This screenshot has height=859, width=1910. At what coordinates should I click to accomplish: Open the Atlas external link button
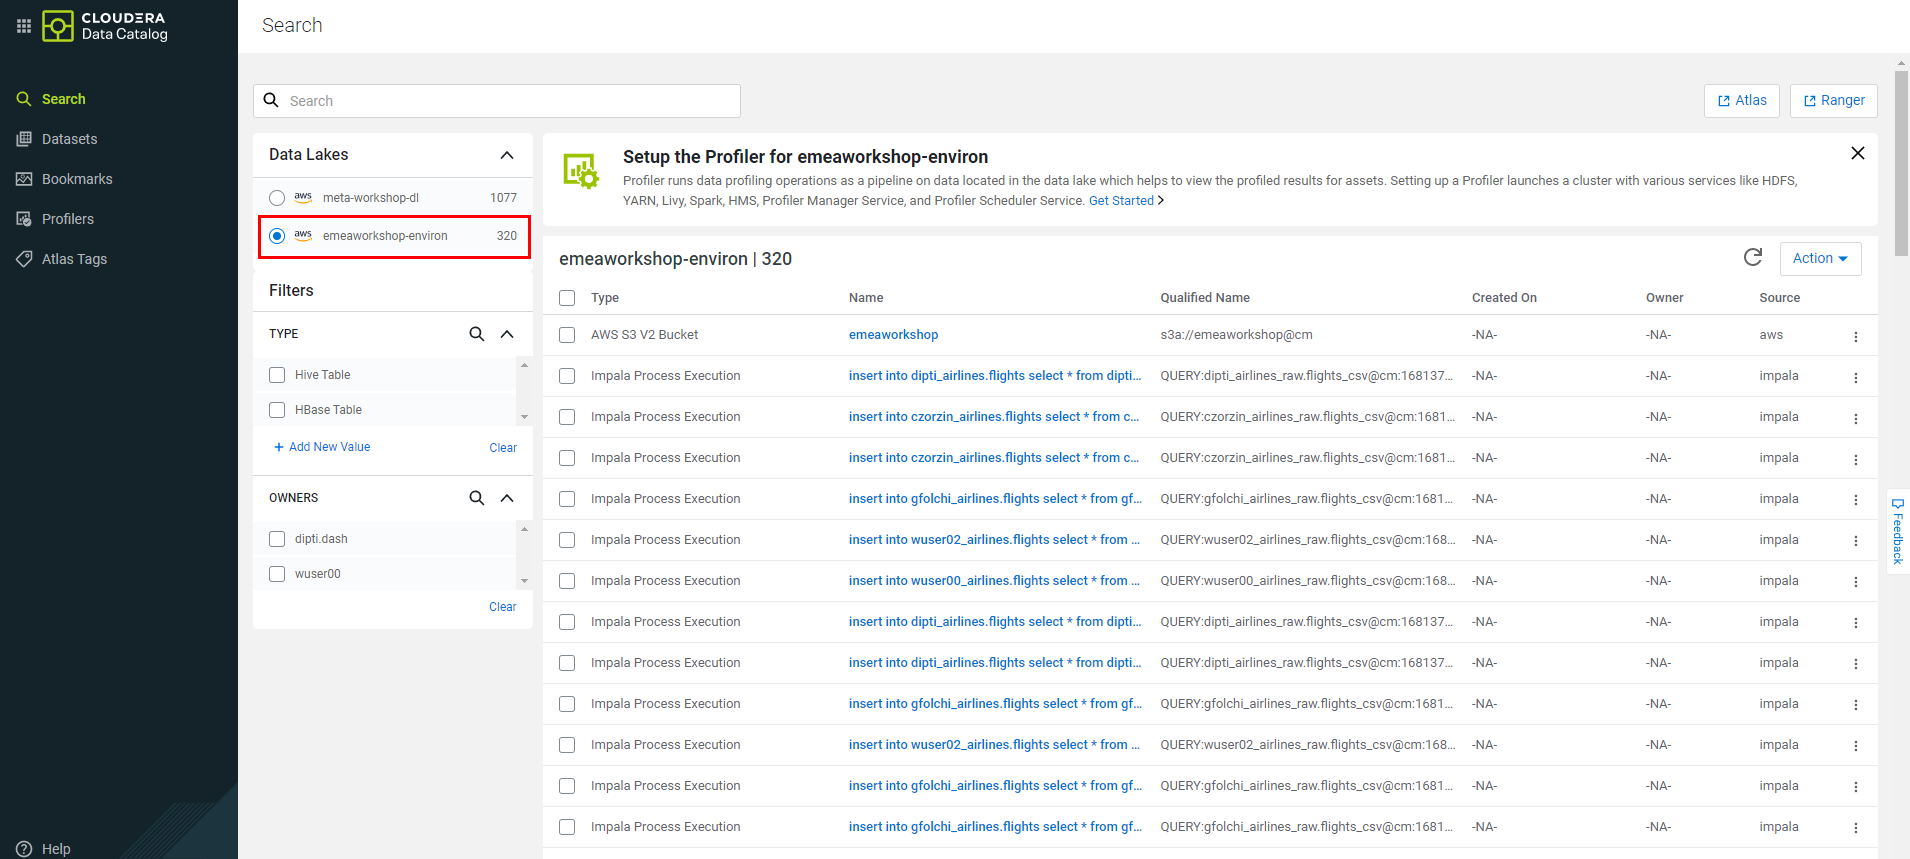click(x=1741, y=100)
